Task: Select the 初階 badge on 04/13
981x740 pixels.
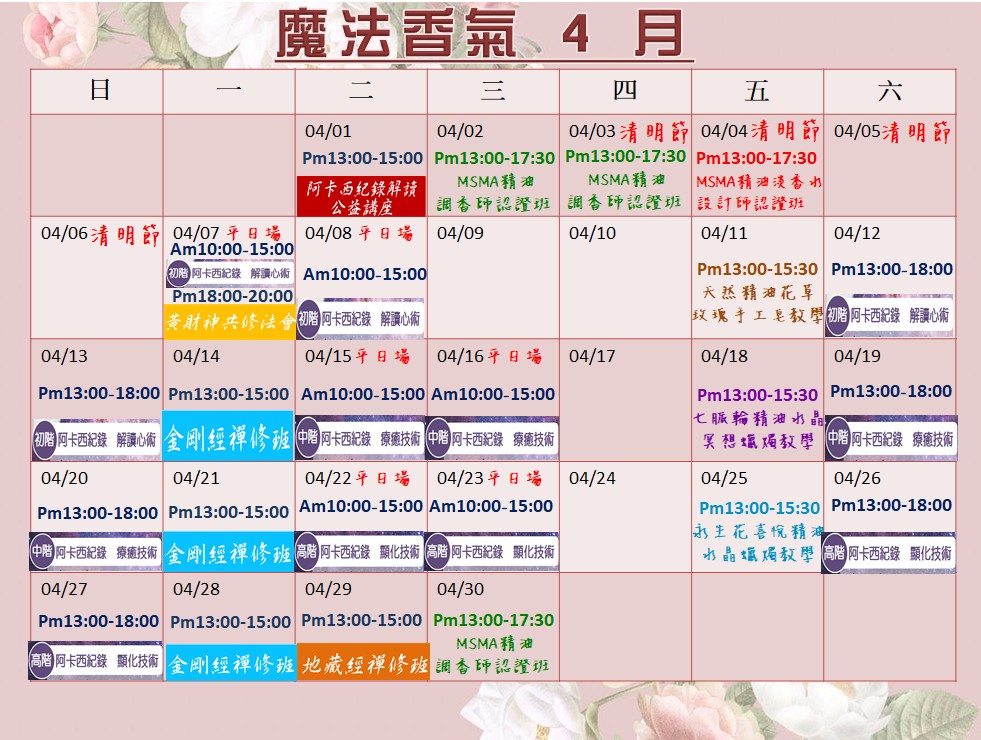Action: 44,439
